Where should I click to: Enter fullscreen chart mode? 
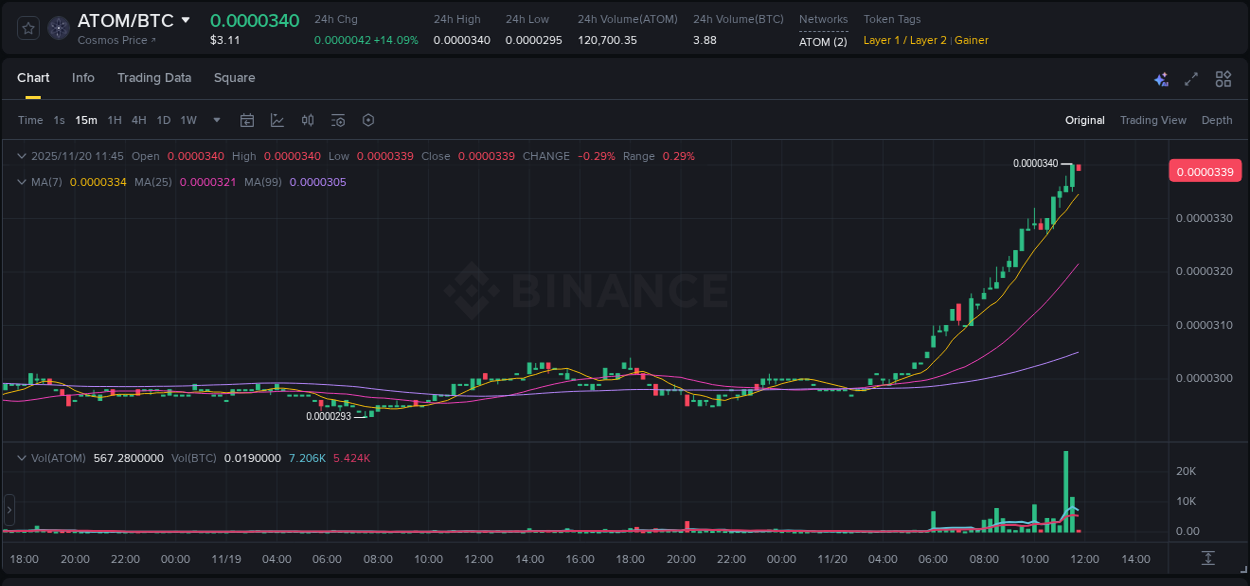[1191, 78]
